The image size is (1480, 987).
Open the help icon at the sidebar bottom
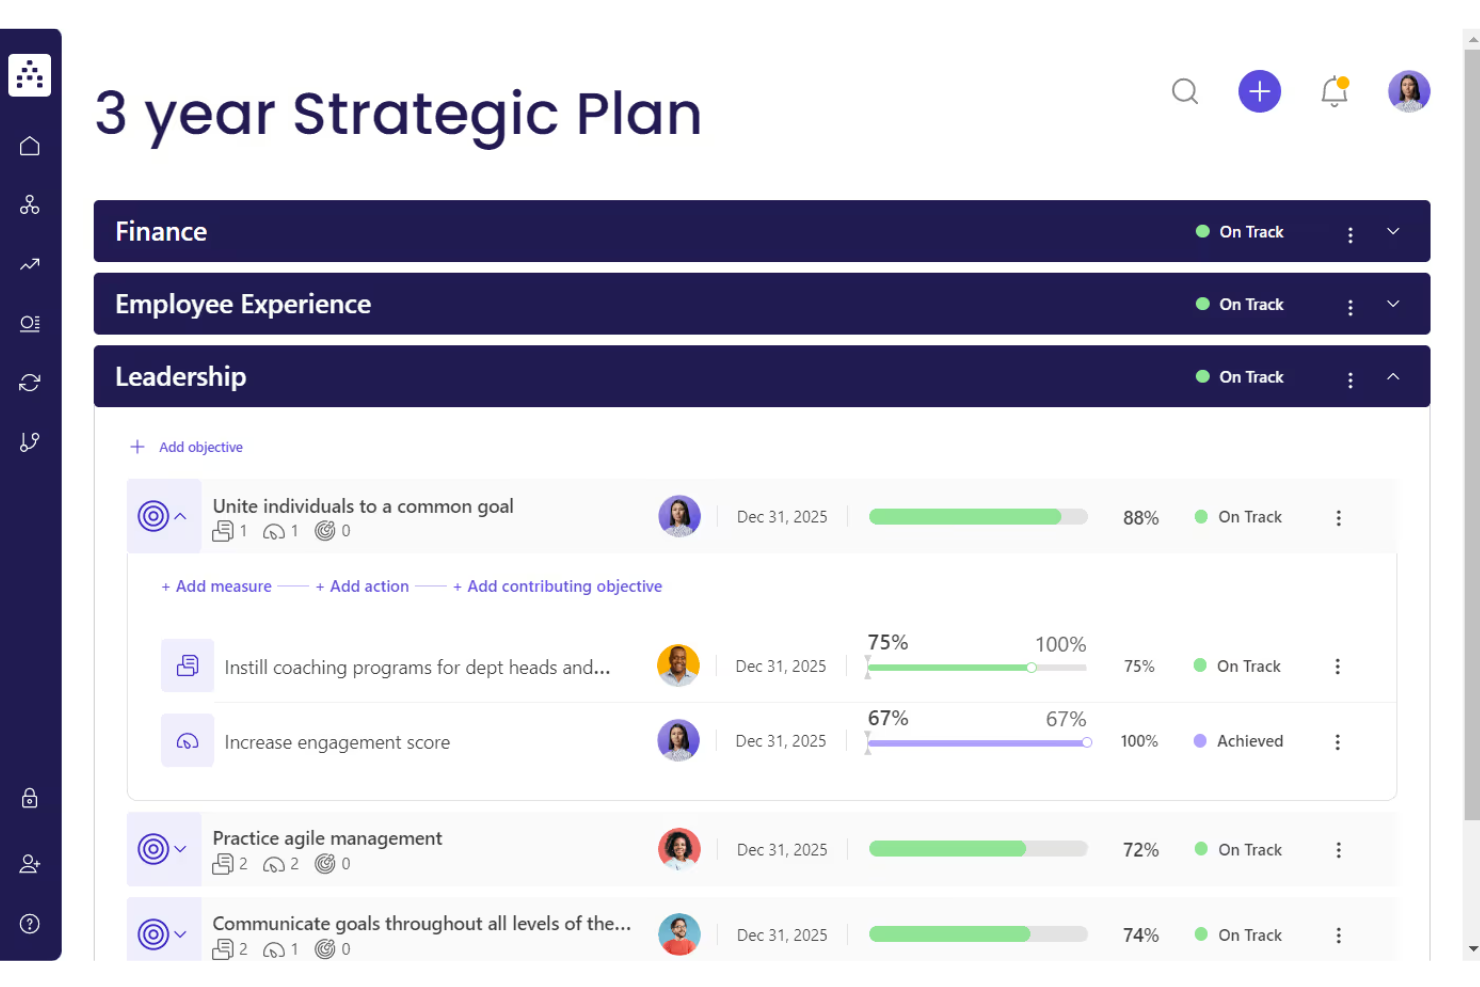pos(30,923)
